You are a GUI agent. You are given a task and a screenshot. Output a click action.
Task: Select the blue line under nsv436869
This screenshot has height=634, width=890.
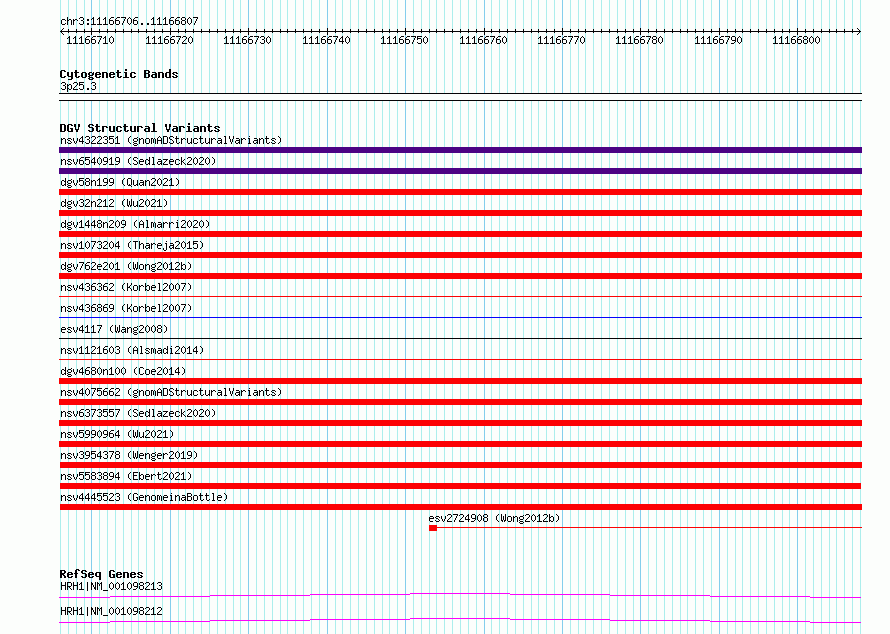click(460, 317)
